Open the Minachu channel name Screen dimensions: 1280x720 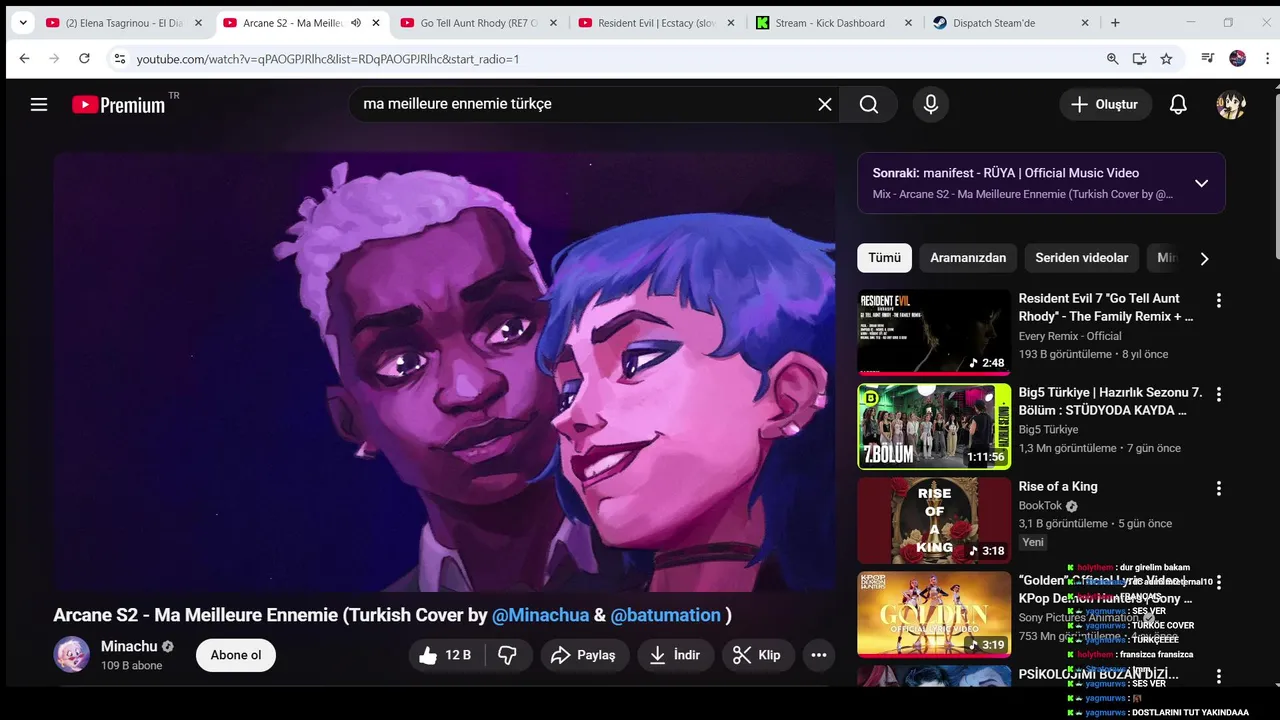pos(129,646)
